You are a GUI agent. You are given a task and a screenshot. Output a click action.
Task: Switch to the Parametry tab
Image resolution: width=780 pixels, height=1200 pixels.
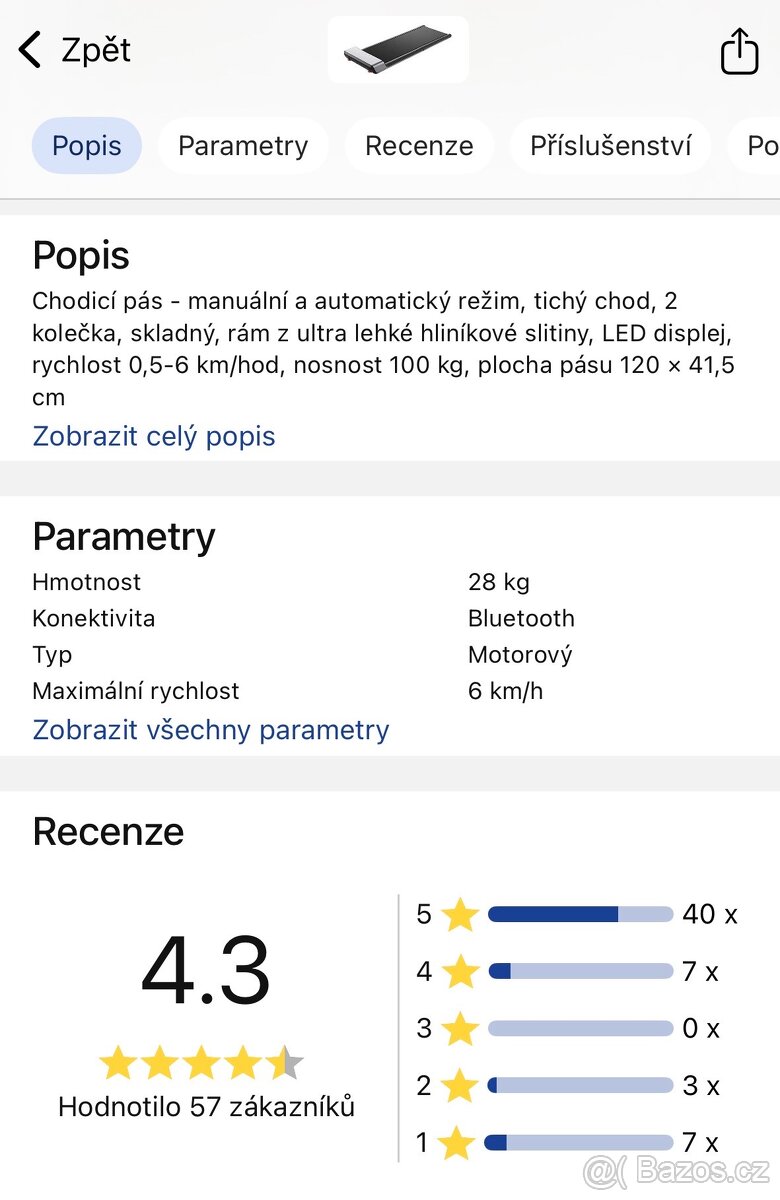243,145
